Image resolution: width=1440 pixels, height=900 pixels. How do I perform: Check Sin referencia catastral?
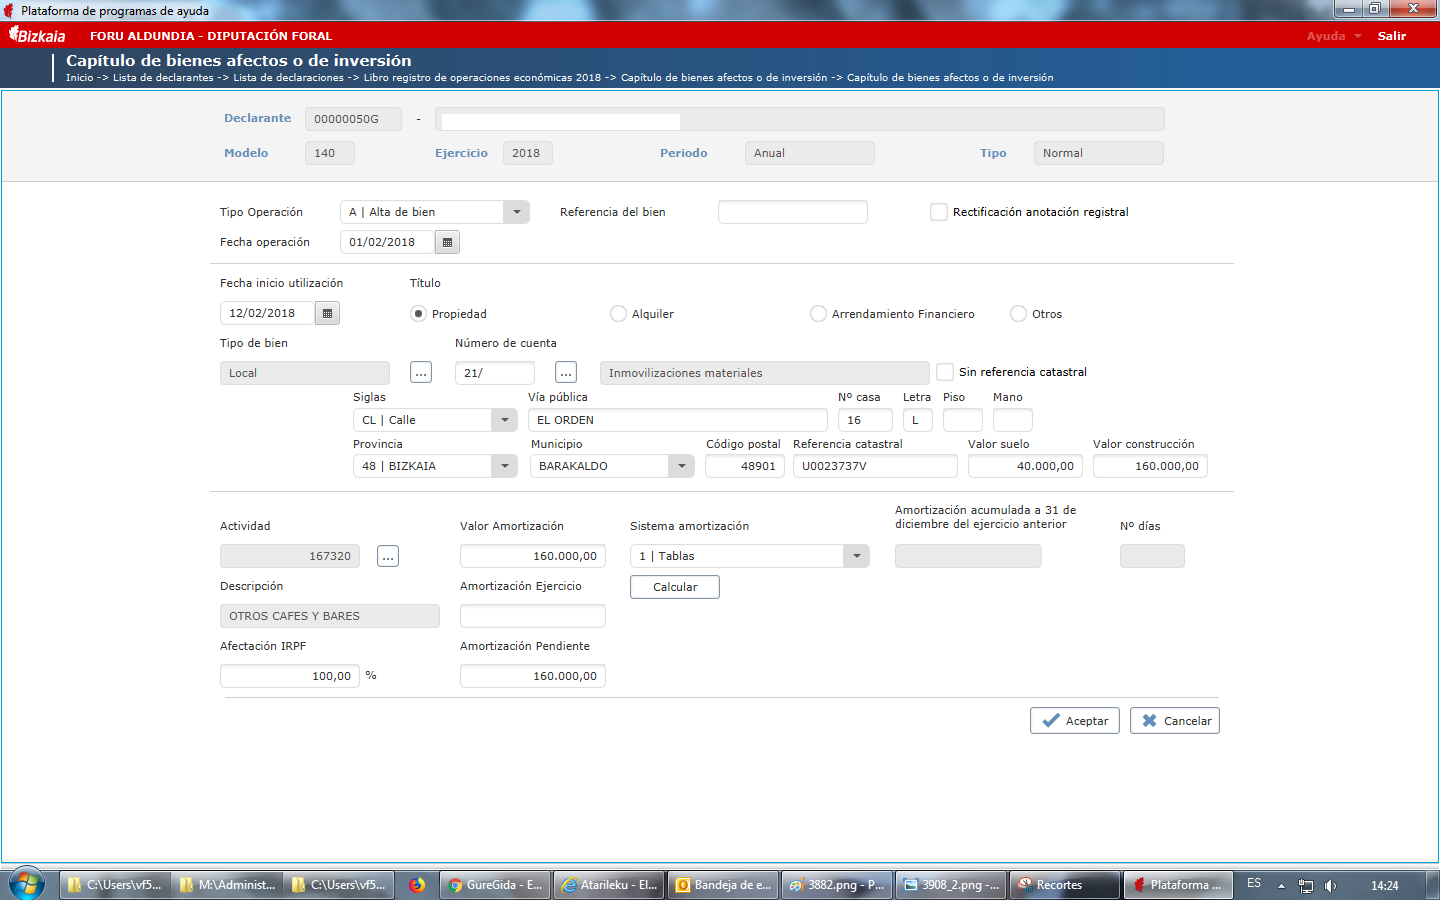[945, 372]
